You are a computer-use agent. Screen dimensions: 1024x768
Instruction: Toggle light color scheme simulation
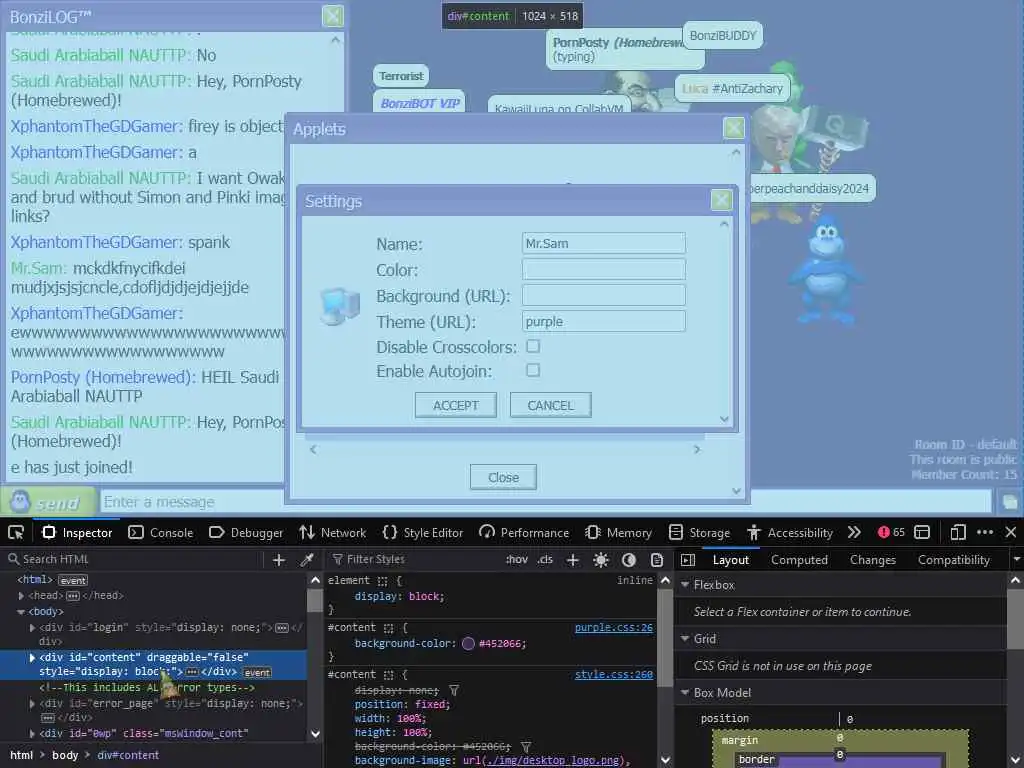(601, 560)
